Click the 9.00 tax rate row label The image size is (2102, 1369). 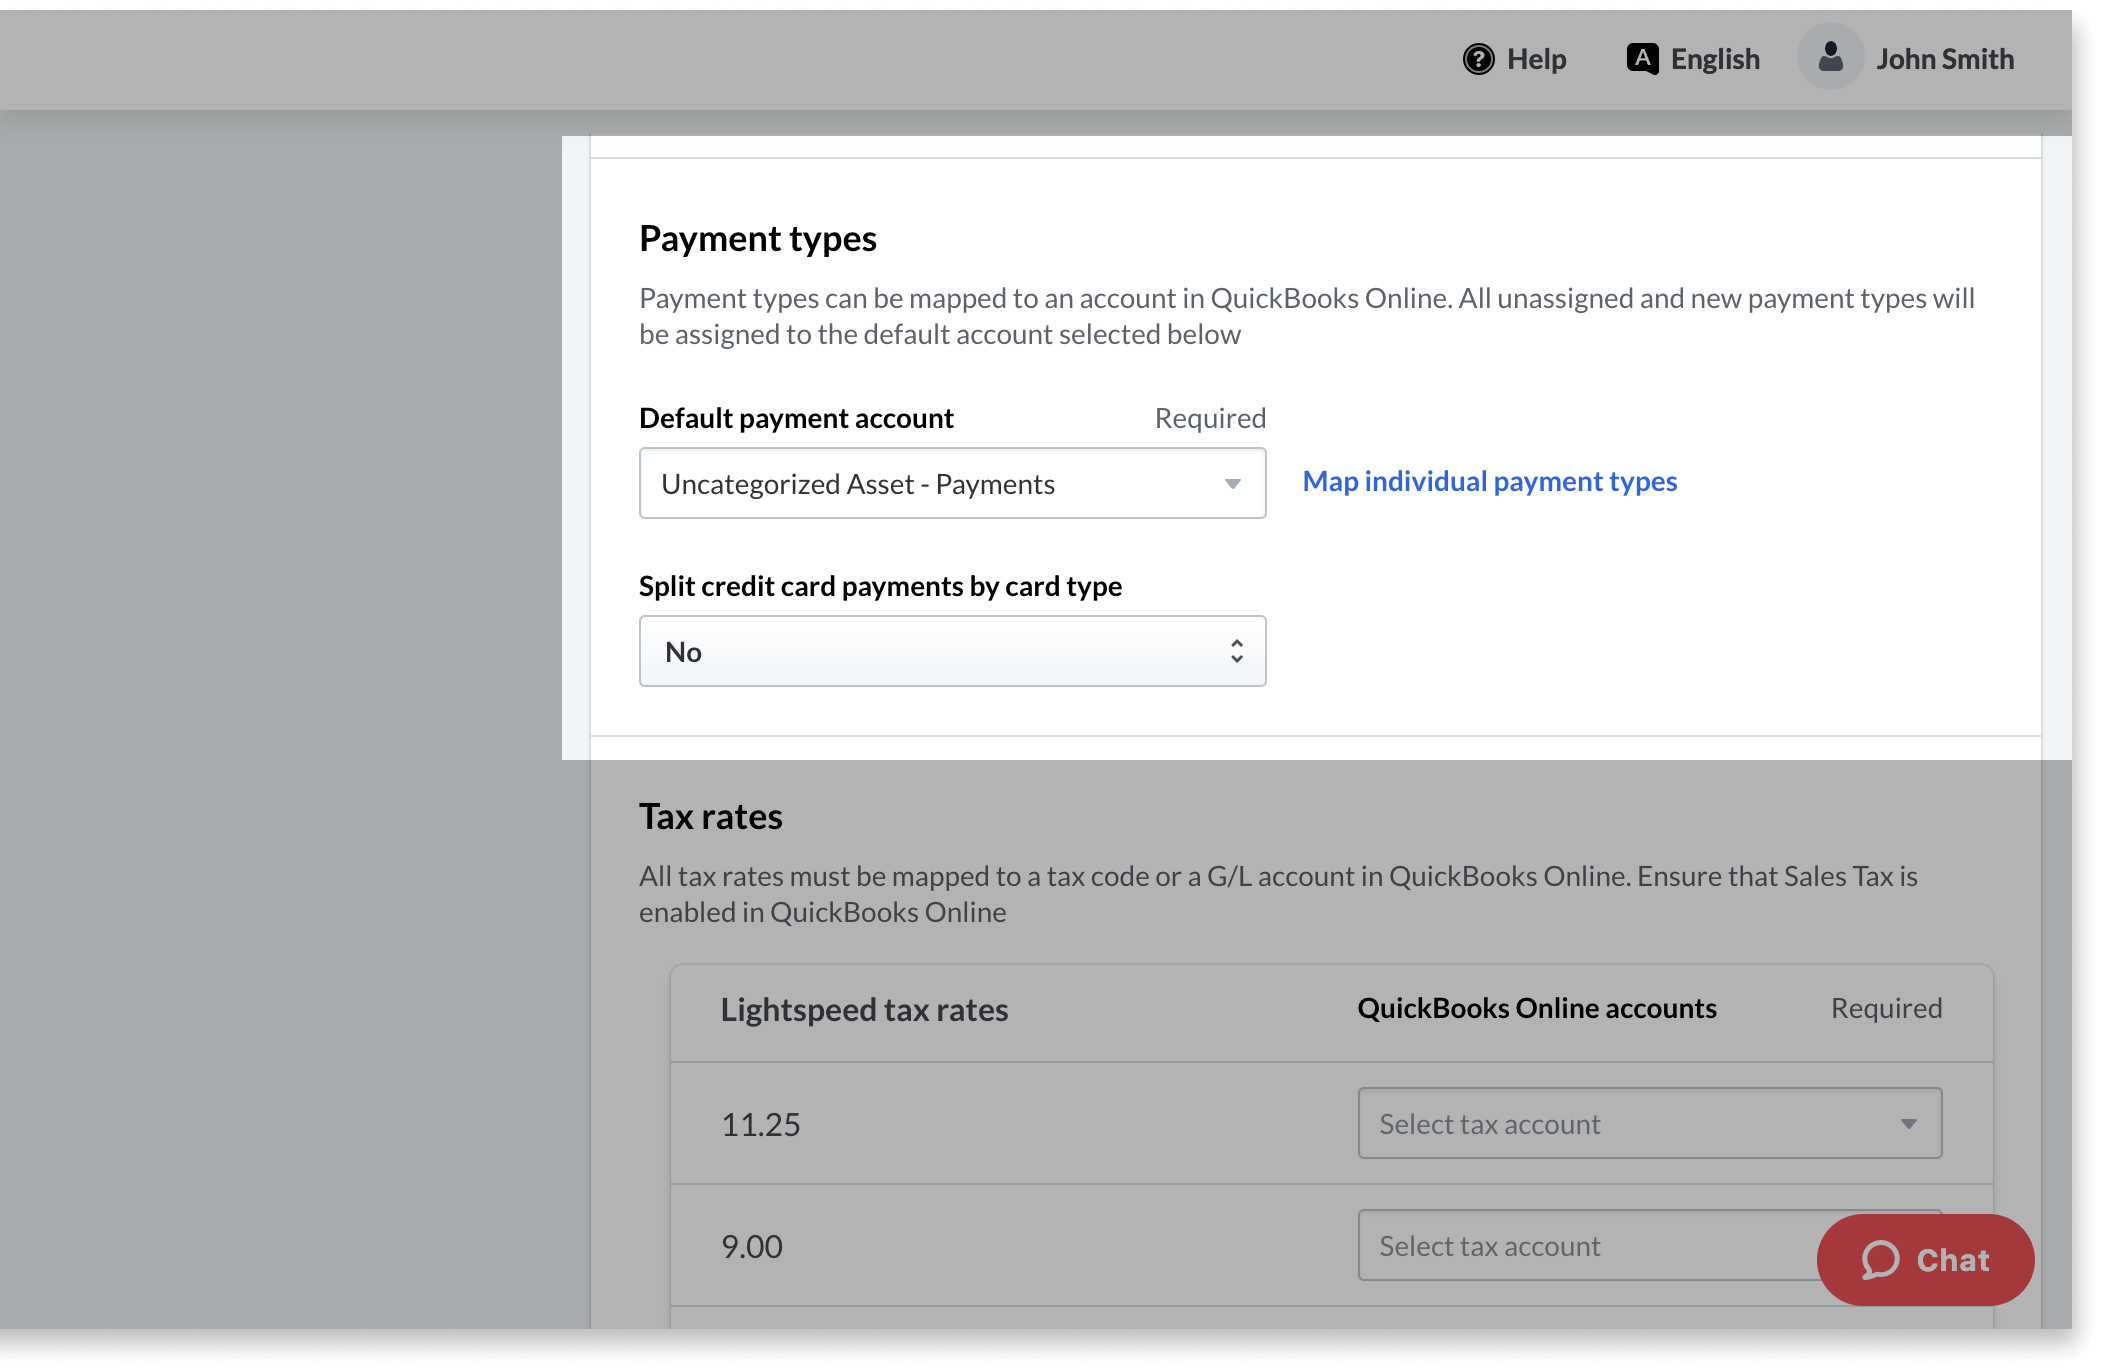click(752, 1247)
